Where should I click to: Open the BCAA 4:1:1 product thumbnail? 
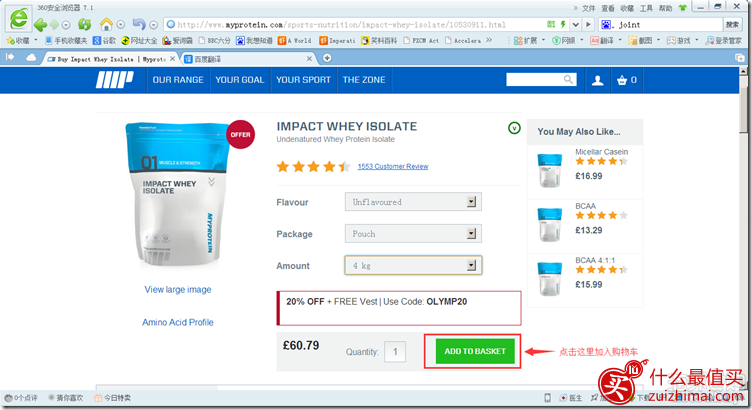click(549, 279)
